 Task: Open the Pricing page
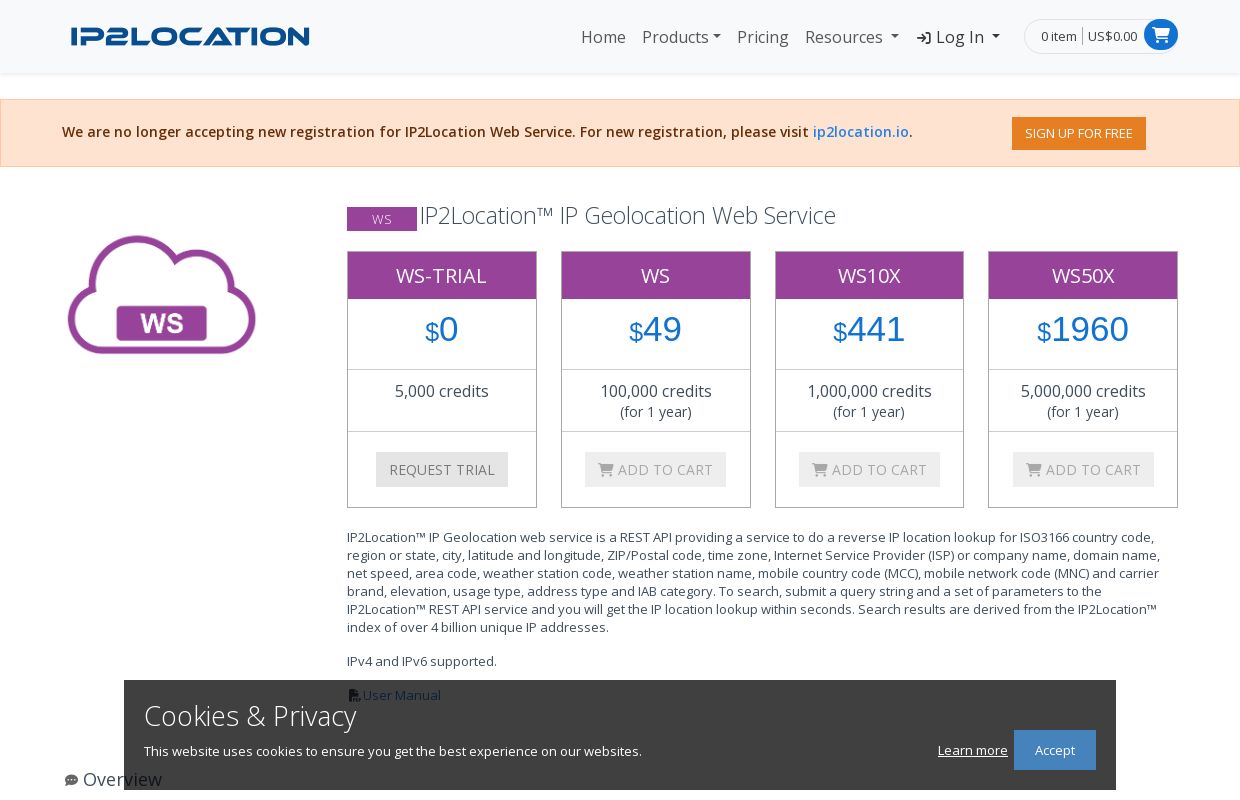tap(763, 37)
